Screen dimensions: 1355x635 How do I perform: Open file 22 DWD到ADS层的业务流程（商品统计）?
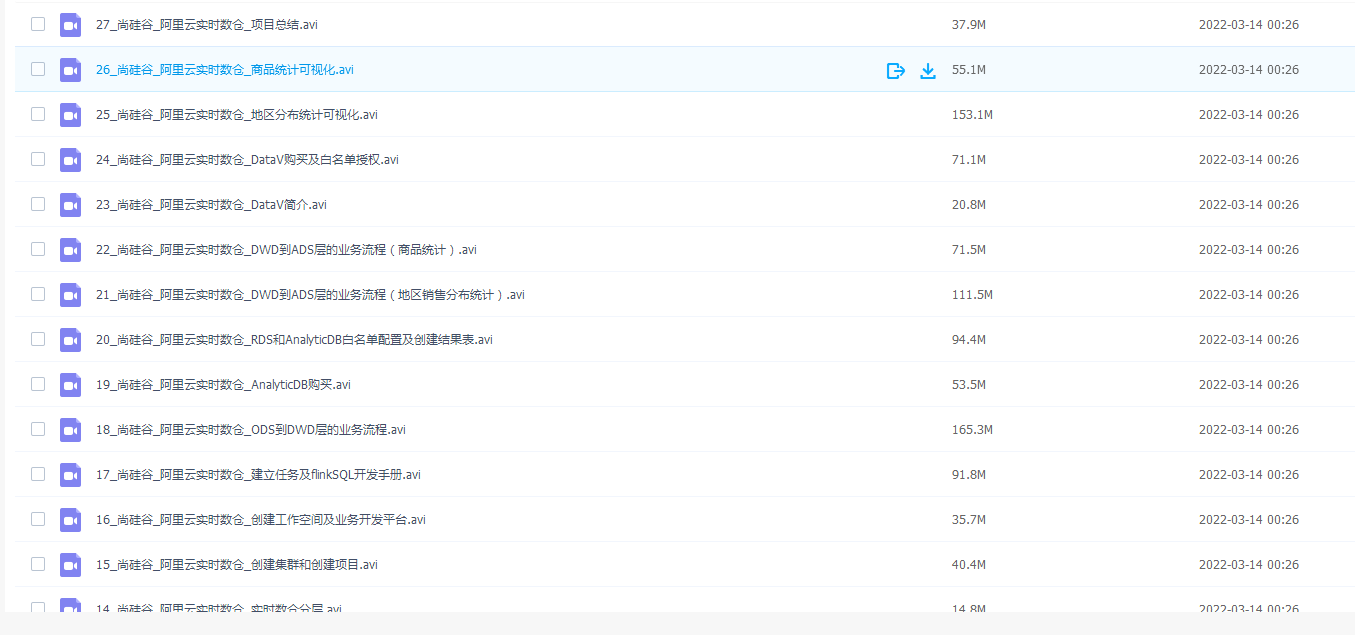pyautogui.click(x=286, y=250)
